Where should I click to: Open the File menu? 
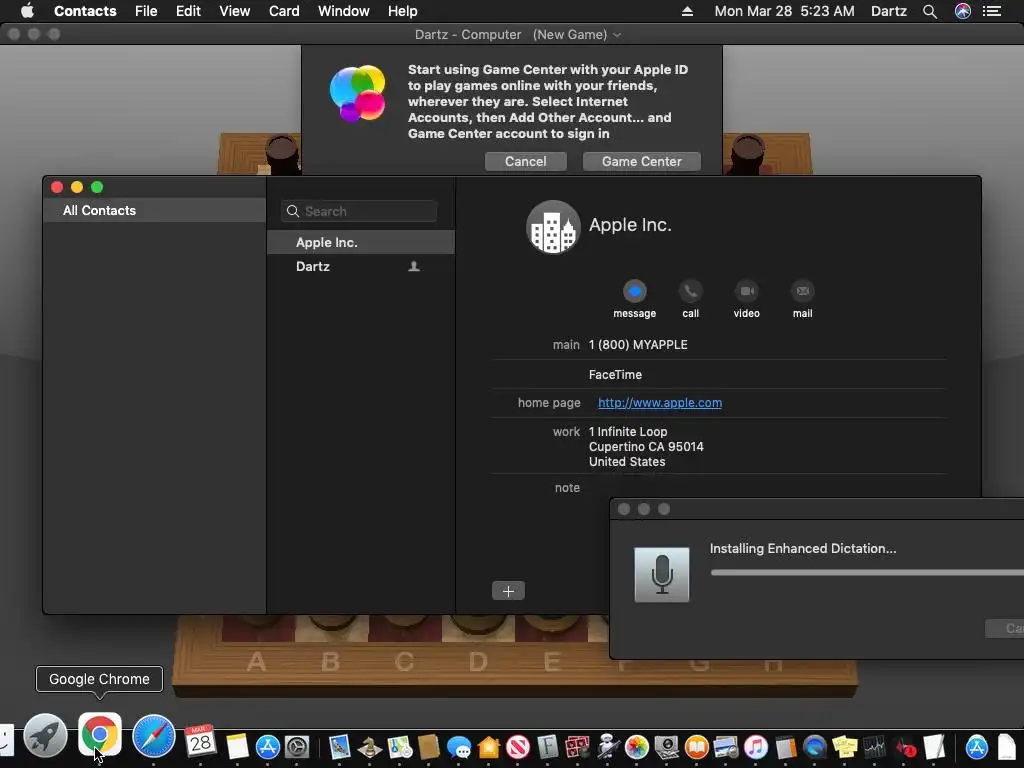pos(146,11)
